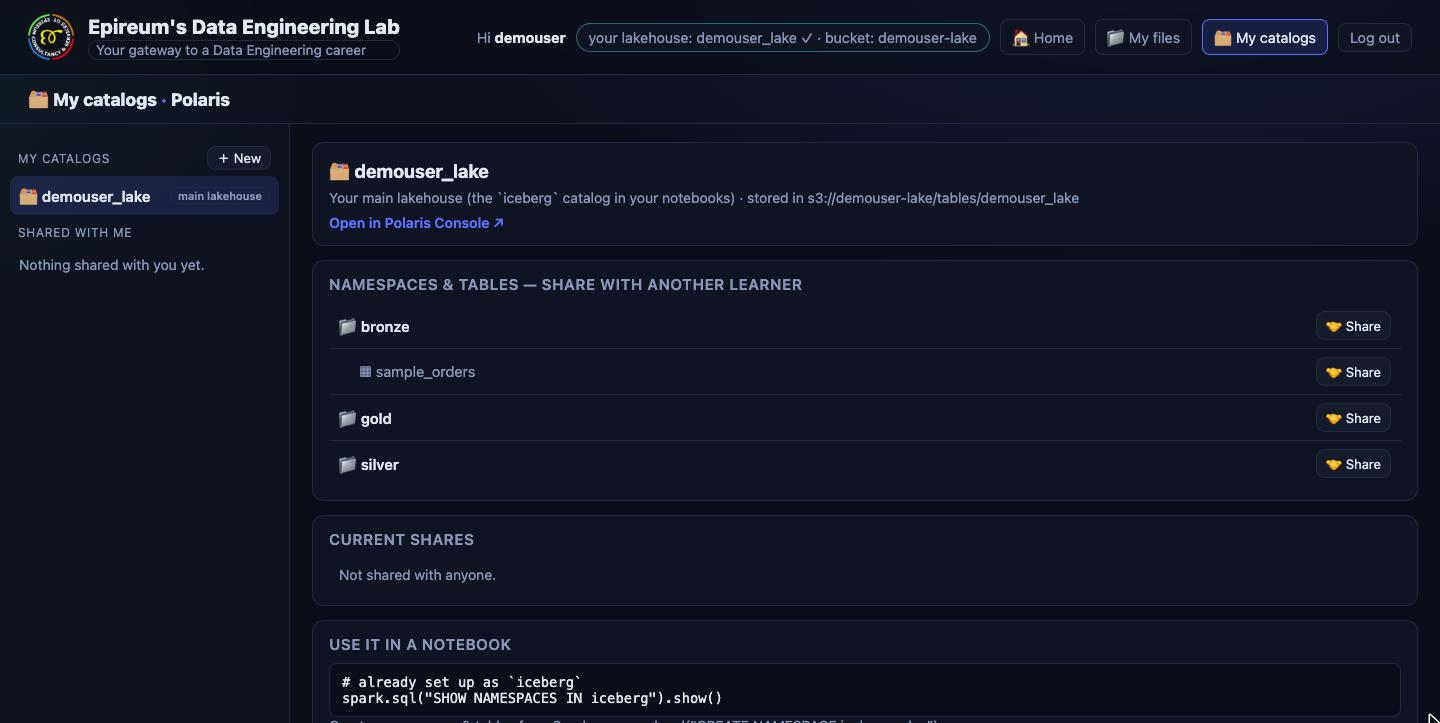This screenshot has width=1440, height=723.
Task: Share the silver namespace
Action: (1353, 464)
